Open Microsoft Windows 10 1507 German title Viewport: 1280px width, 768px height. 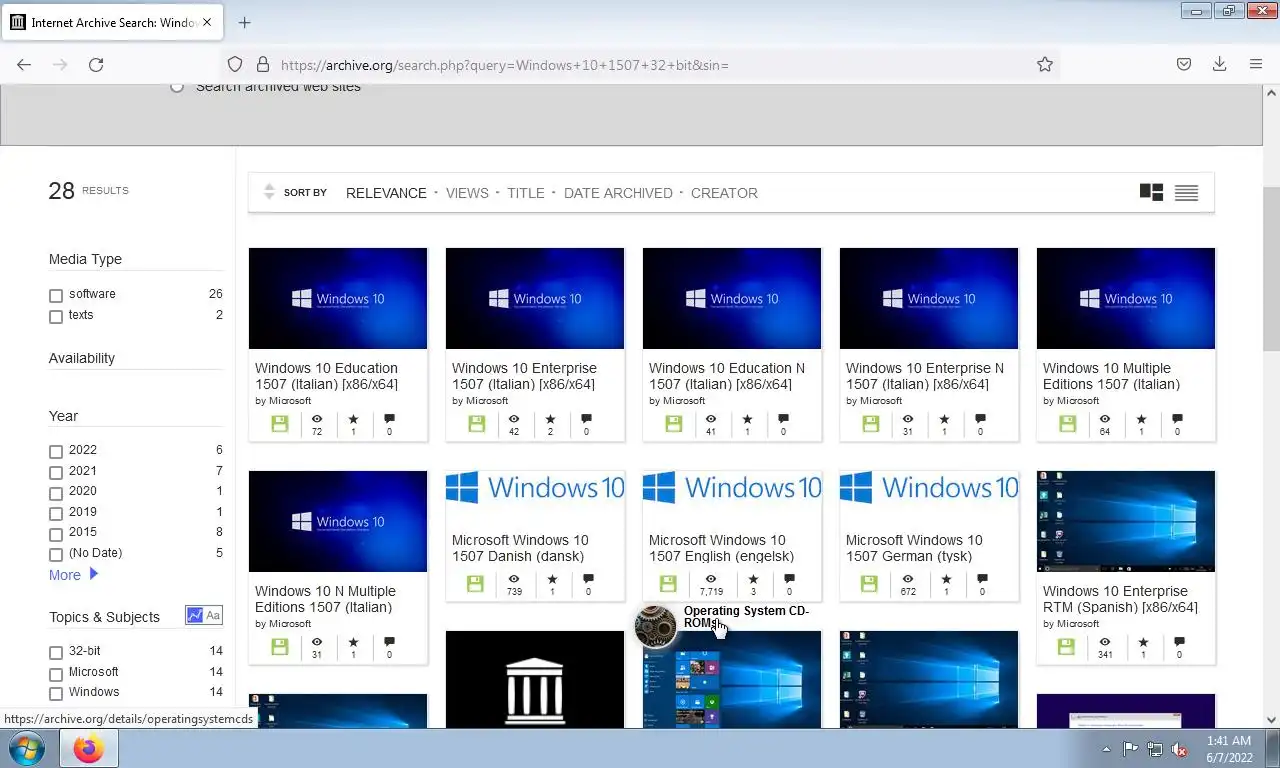914,548
